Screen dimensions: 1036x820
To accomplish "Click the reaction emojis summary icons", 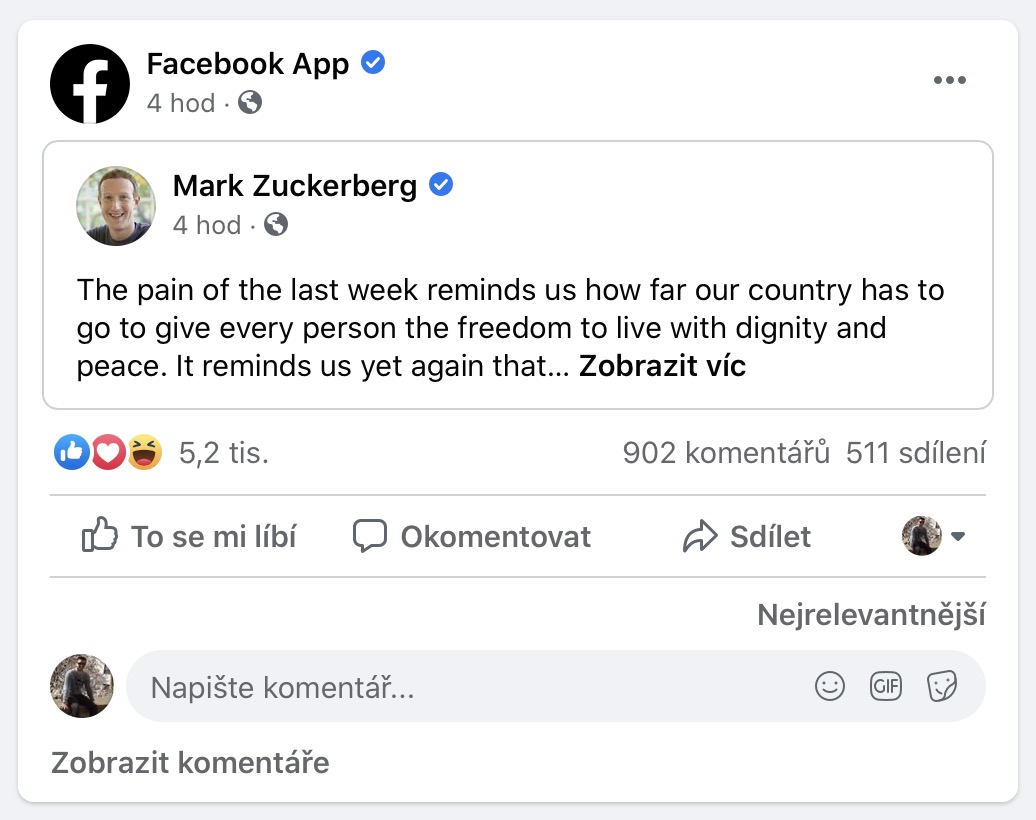I will tap(108, 454).
